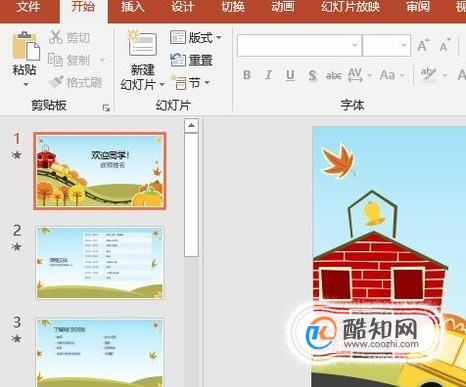Screen dimensions: 466x387
Task: Click the strikethrough abc icon
Action: [x=334, y=76]
